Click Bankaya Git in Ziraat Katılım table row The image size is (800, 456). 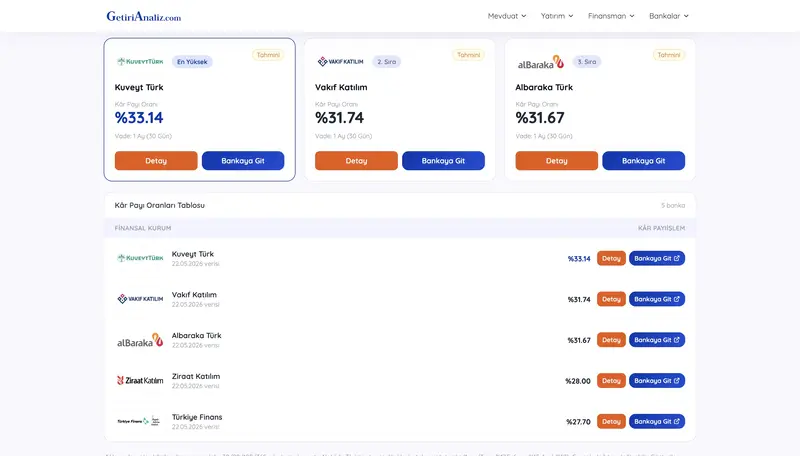point(657,381)
